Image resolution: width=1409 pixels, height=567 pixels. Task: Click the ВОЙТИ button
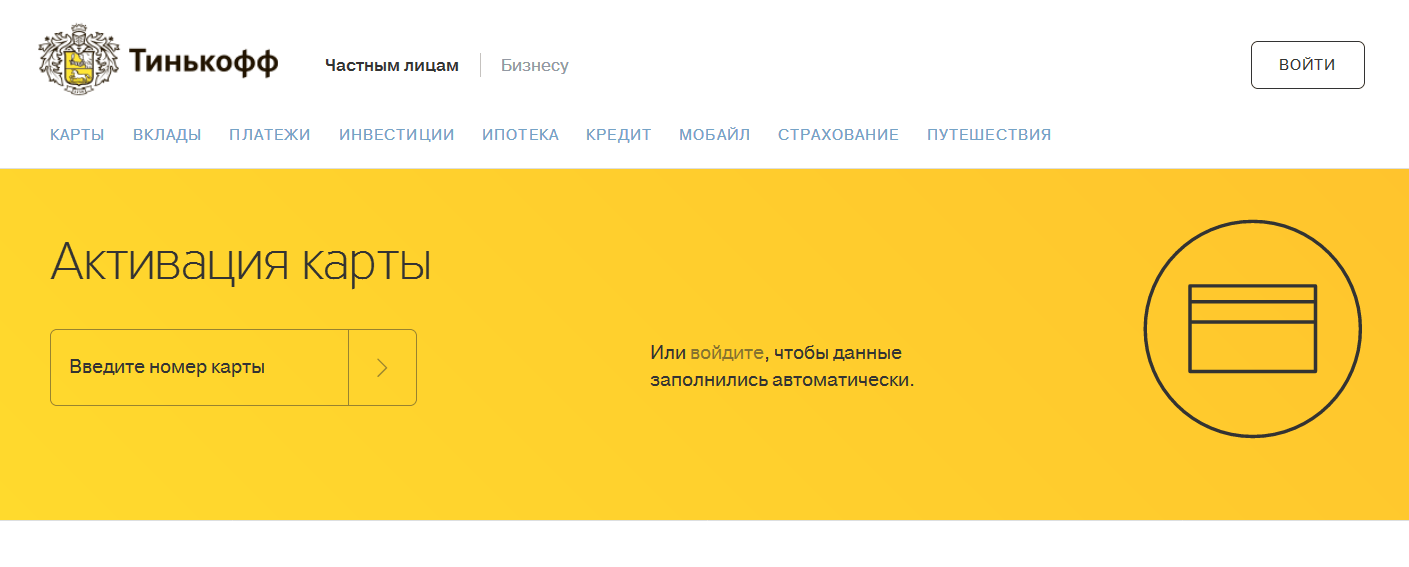(x=1307, y=65)
